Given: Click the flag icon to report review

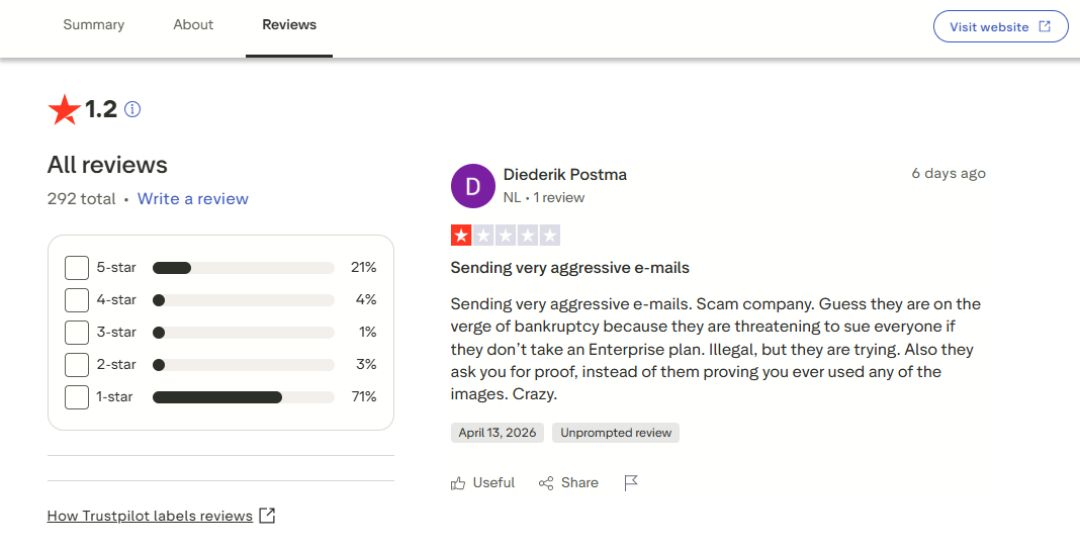Looking at the screenshot, I should [x=631, y=483].
